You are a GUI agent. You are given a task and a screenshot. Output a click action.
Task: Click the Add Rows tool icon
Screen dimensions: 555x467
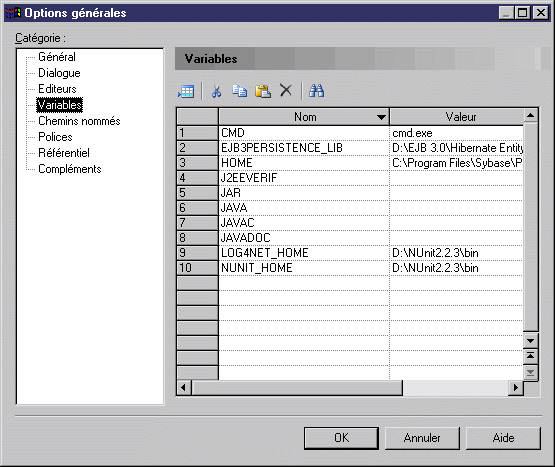[186, 91]
